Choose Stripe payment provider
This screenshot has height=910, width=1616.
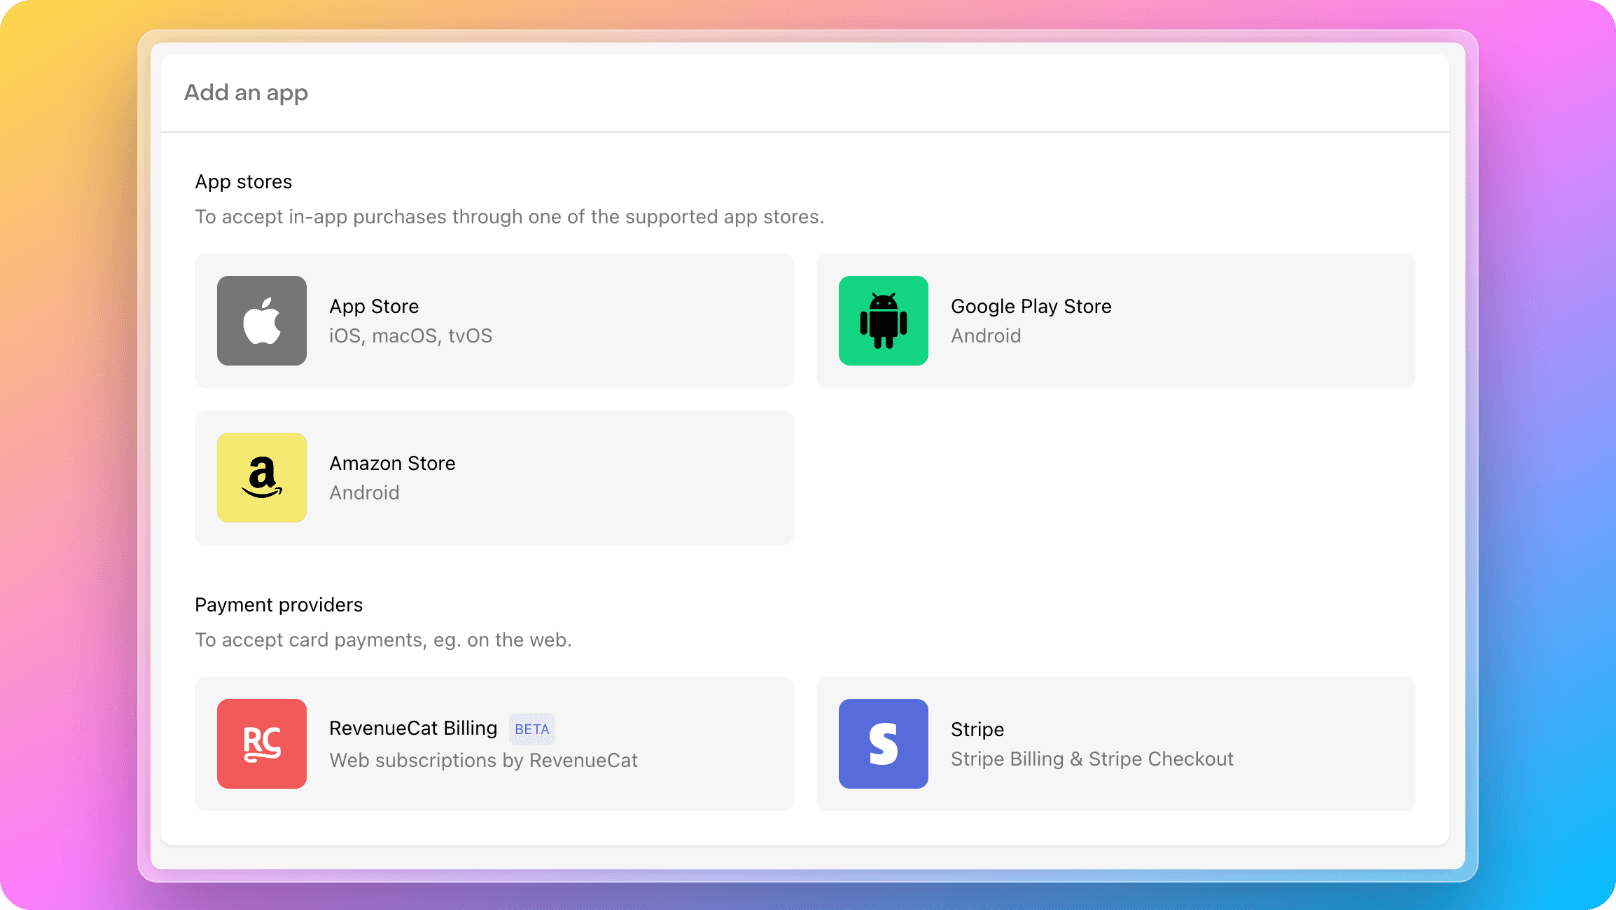tap(1116, 744)
